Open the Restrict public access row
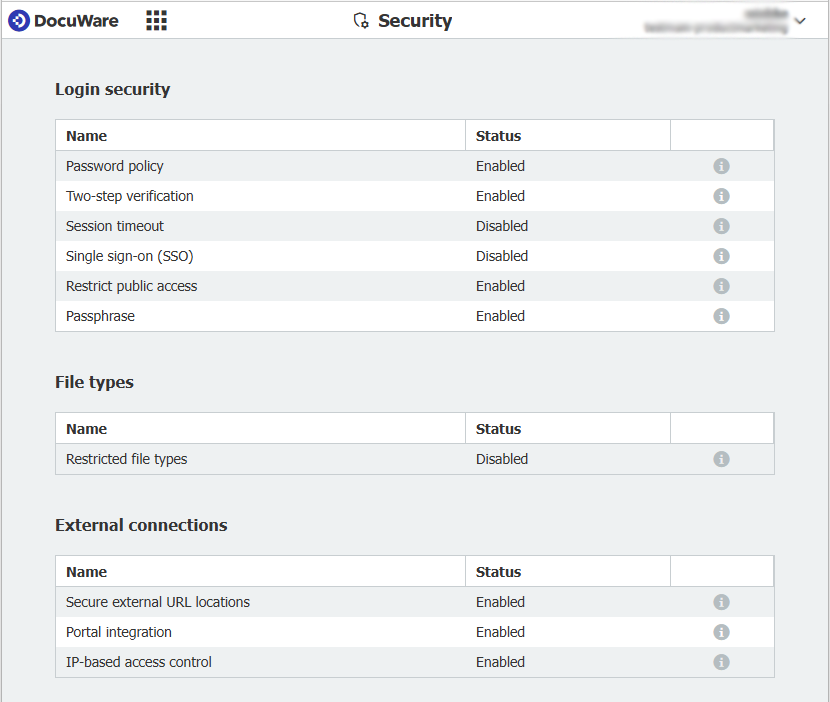The width and height of the screenshot is (830, 702). (131, 286)
